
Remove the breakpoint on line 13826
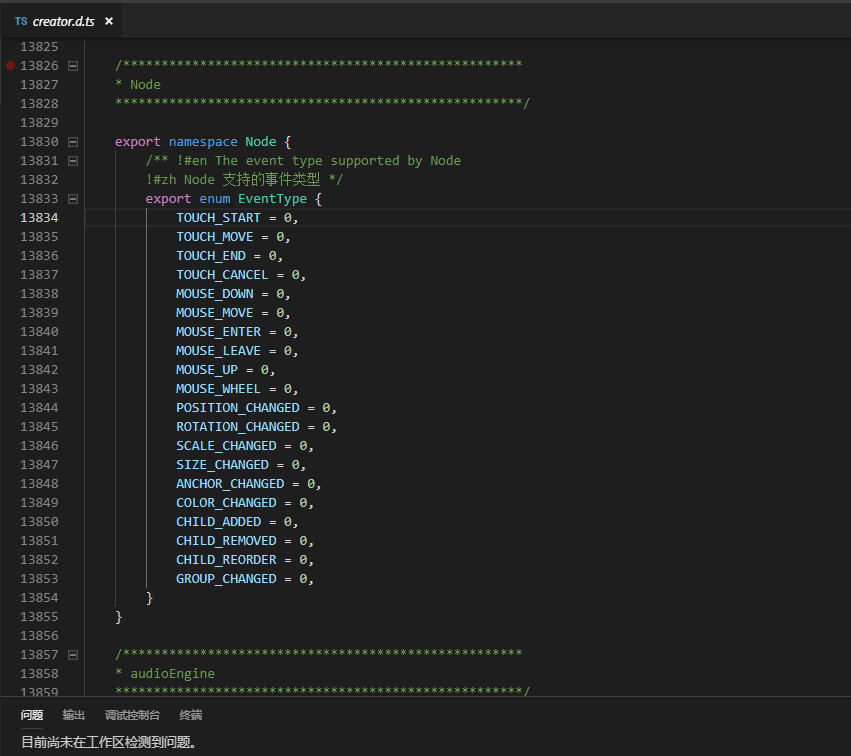pyautogui.click(x=11, y=65)
